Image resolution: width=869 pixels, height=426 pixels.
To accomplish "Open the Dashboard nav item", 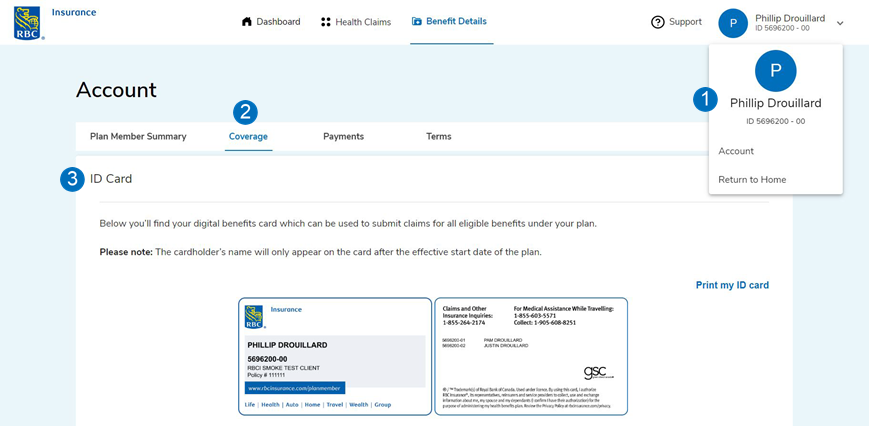I will pyautogui.click(x=271, y=22).
